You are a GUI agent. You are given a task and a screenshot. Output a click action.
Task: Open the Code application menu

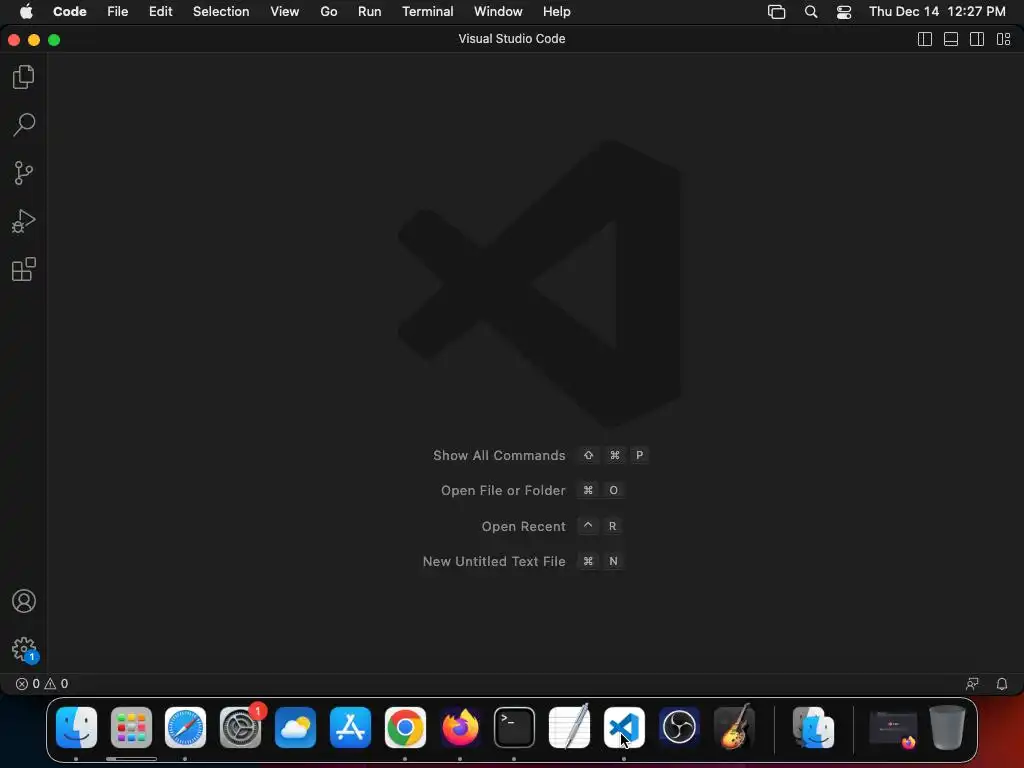coord(70,12)
